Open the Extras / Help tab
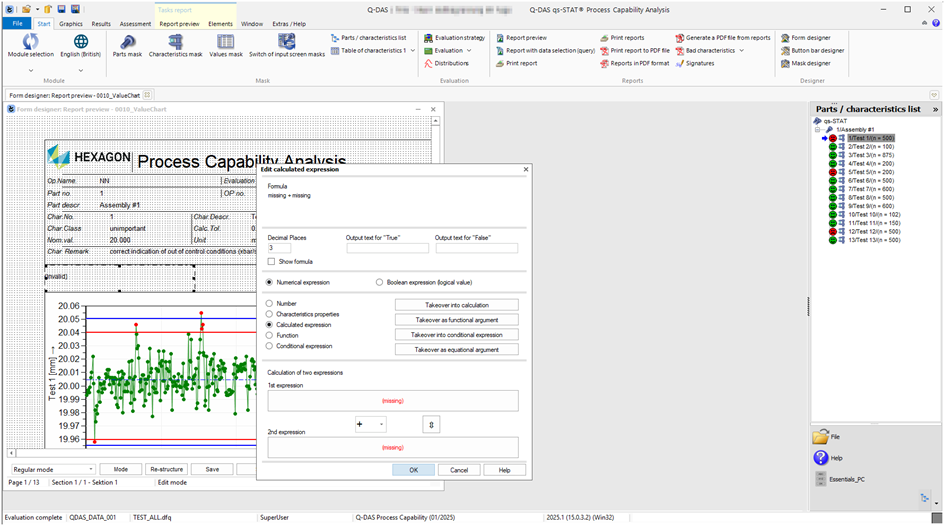The width and height of the screenshot is (945, 526). tap(289, 24)
